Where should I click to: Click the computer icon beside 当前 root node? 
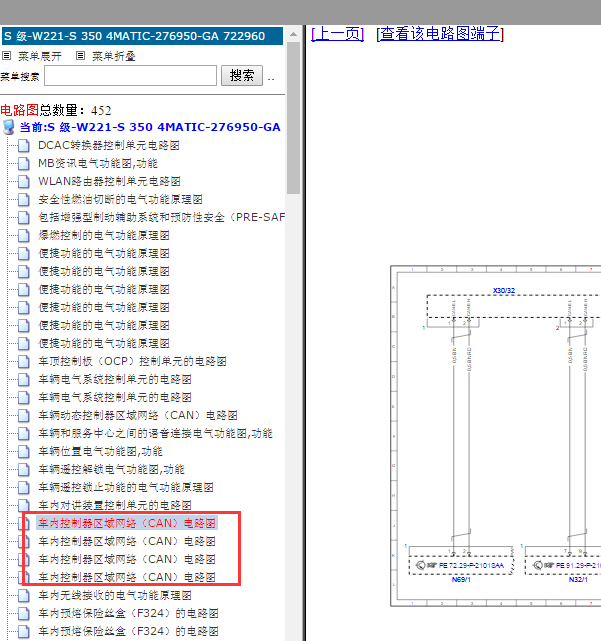click(9, 127)
